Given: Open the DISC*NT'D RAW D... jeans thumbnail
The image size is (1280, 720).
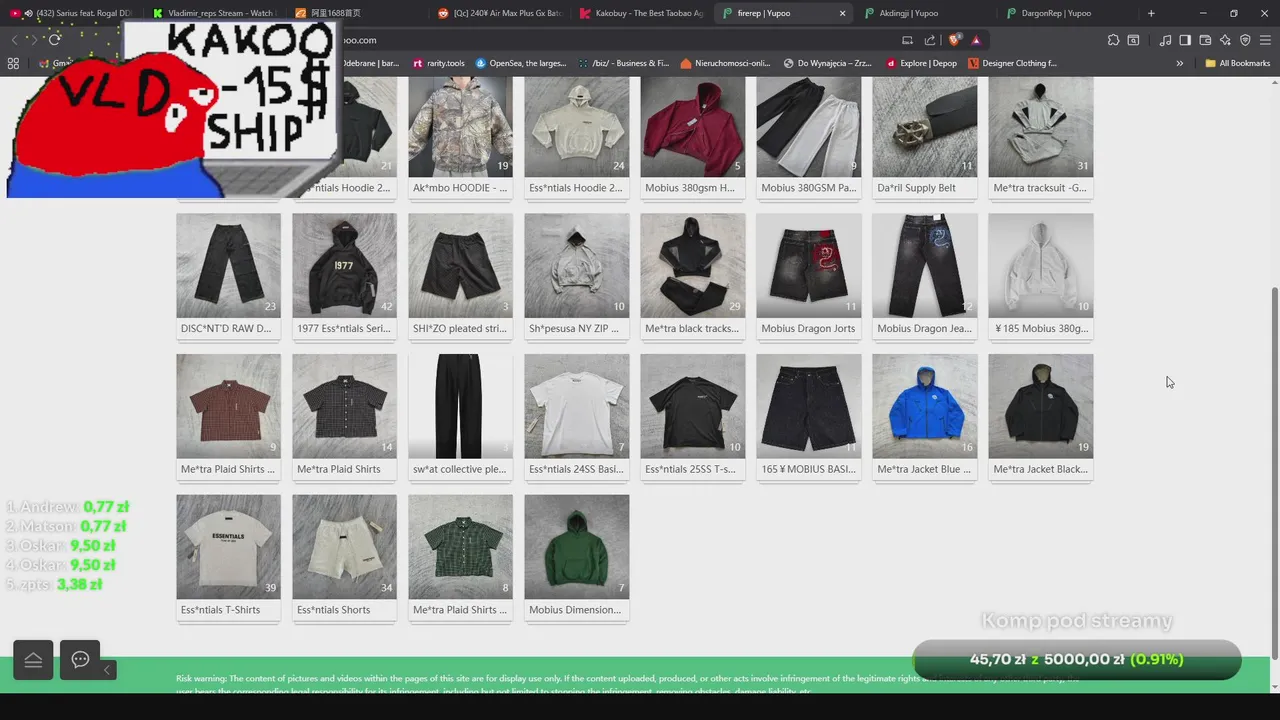Looking at the screenshot, I should [x=228, y=265].
